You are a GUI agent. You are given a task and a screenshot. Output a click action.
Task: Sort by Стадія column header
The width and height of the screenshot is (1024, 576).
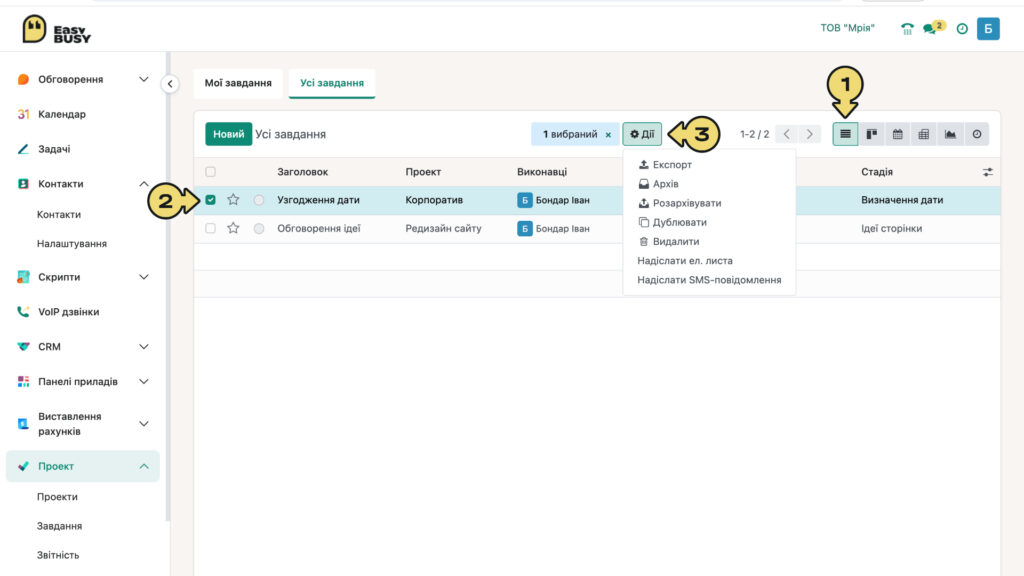point(876,172)
